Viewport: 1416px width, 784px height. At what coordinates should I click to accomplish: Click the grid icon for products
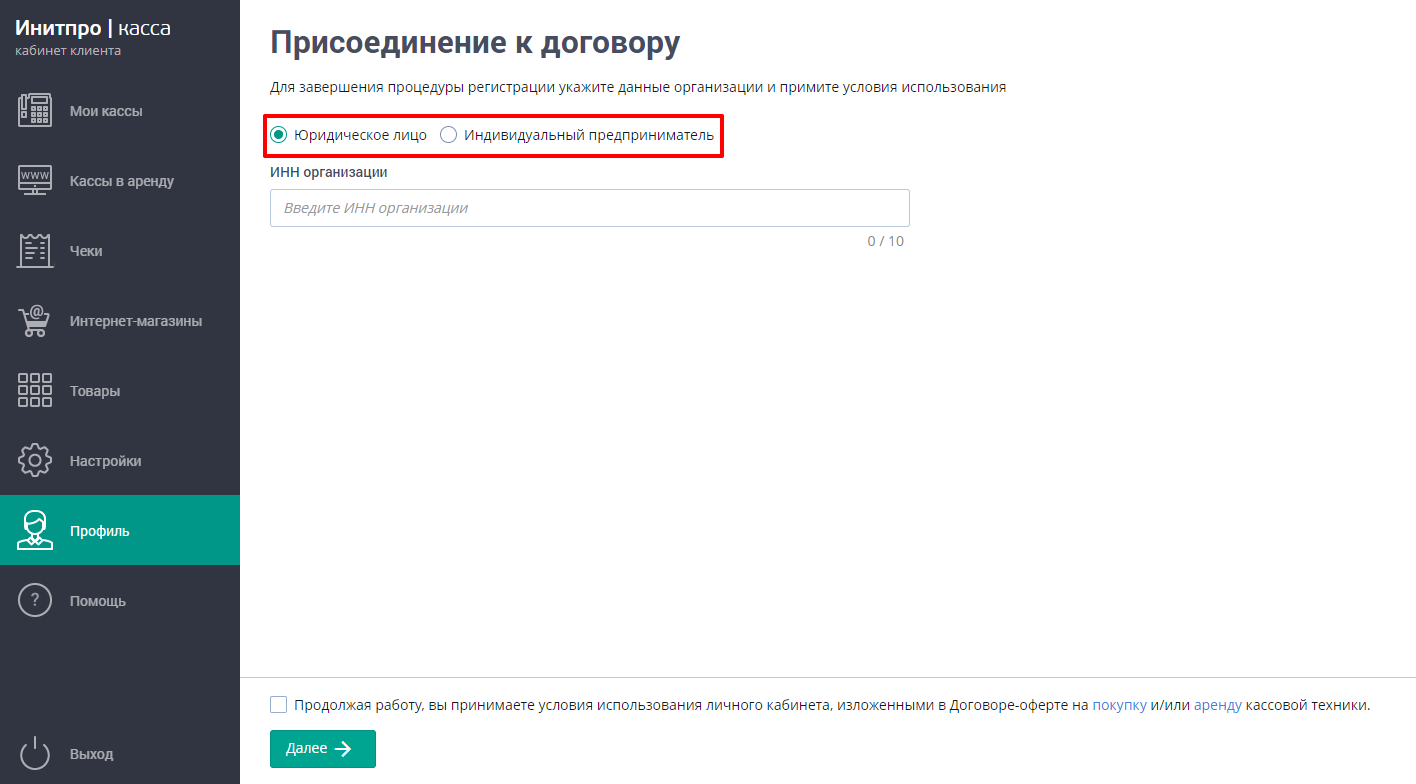pyautogui.click(x=35, y=390)
